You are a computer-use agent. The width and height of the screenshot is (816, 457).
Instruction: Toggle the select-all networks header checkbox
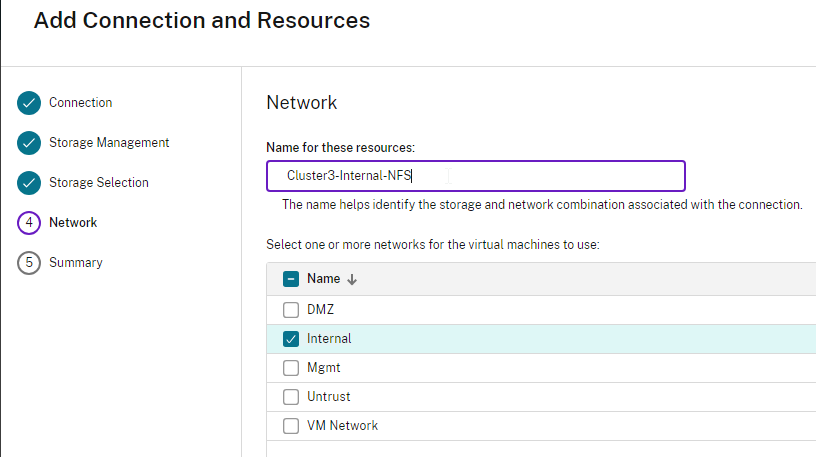pos(291,280)
